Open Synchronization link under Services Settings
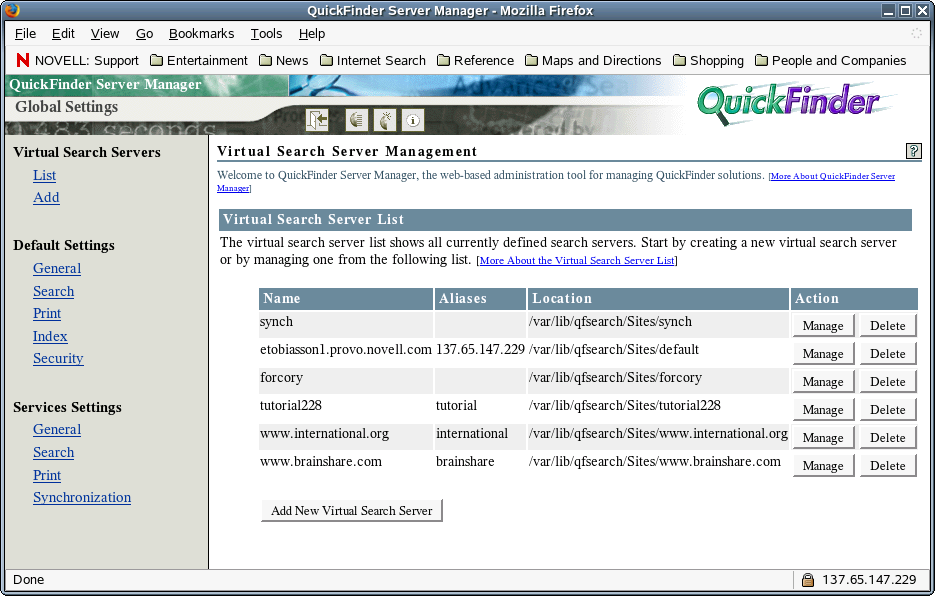 pos(82,497)
